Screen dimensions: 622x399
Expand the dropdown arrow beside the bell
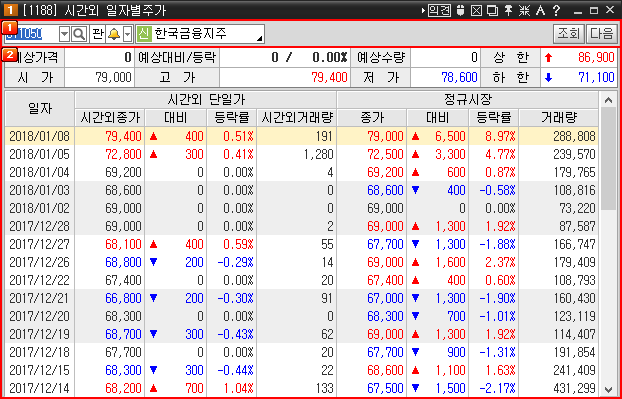(127, 35)
